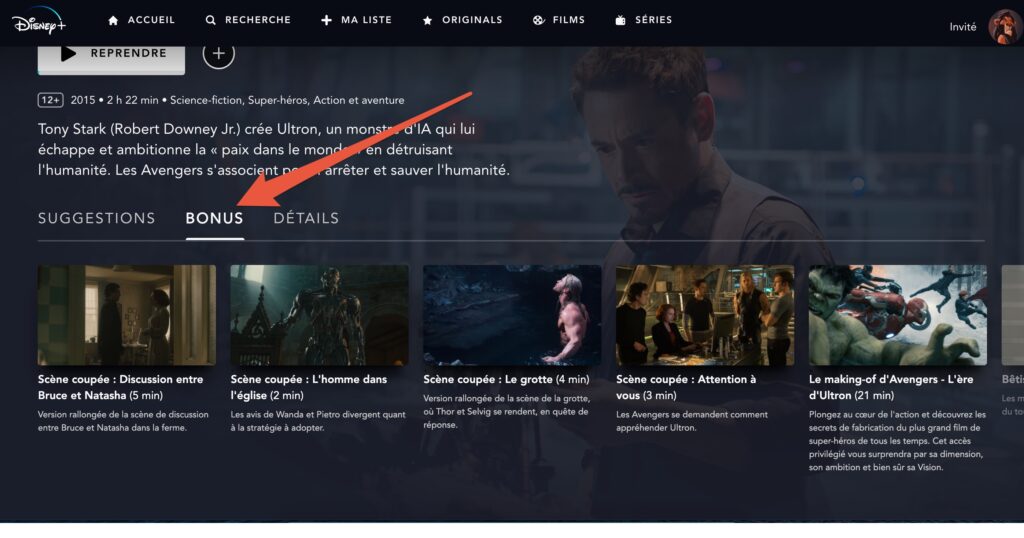Click title 'Scène coupée : Attention à vous'
Image resolution: width=1024 pixels, height=538 pixels.
686,387
